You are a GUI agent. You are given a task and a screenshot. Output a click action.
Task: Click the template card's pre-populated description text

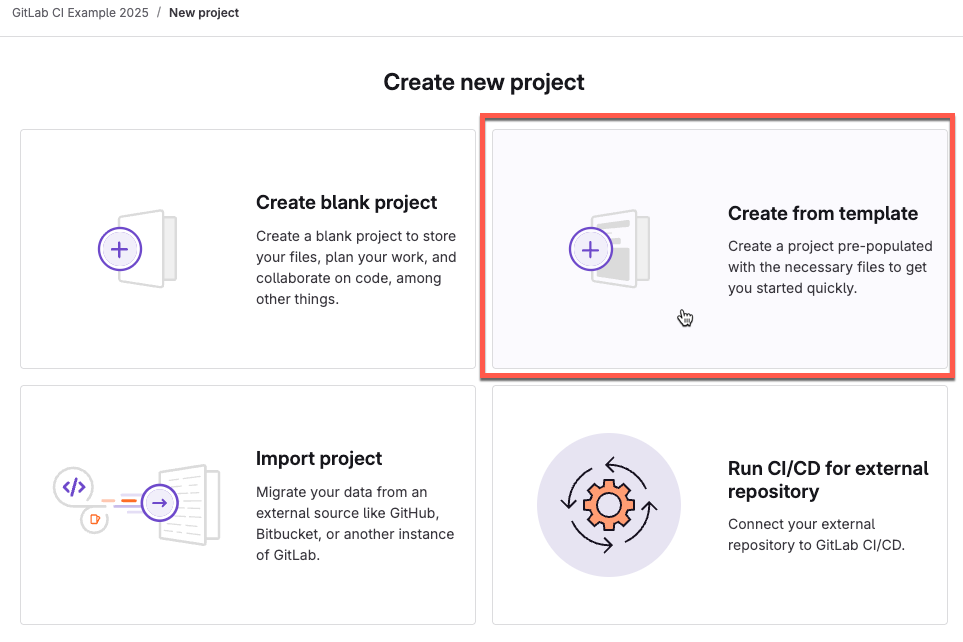(830, 267)
